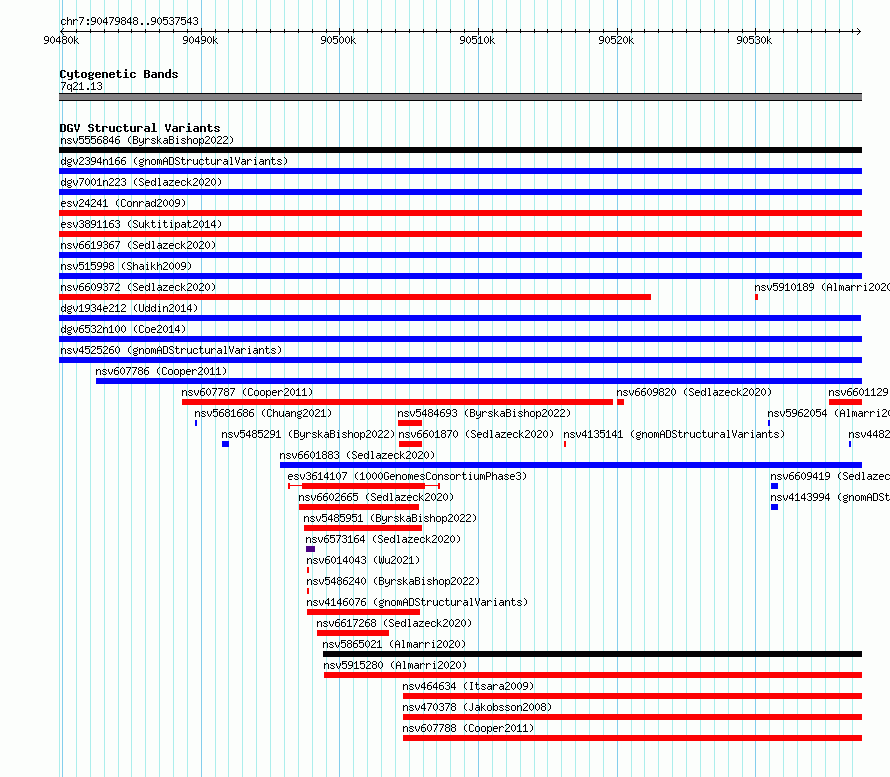Open the nsv5485951 (ByrskaBishop2022) label
Image resolution: width=890 pixels, height=777 pixels.
(390, 518)
